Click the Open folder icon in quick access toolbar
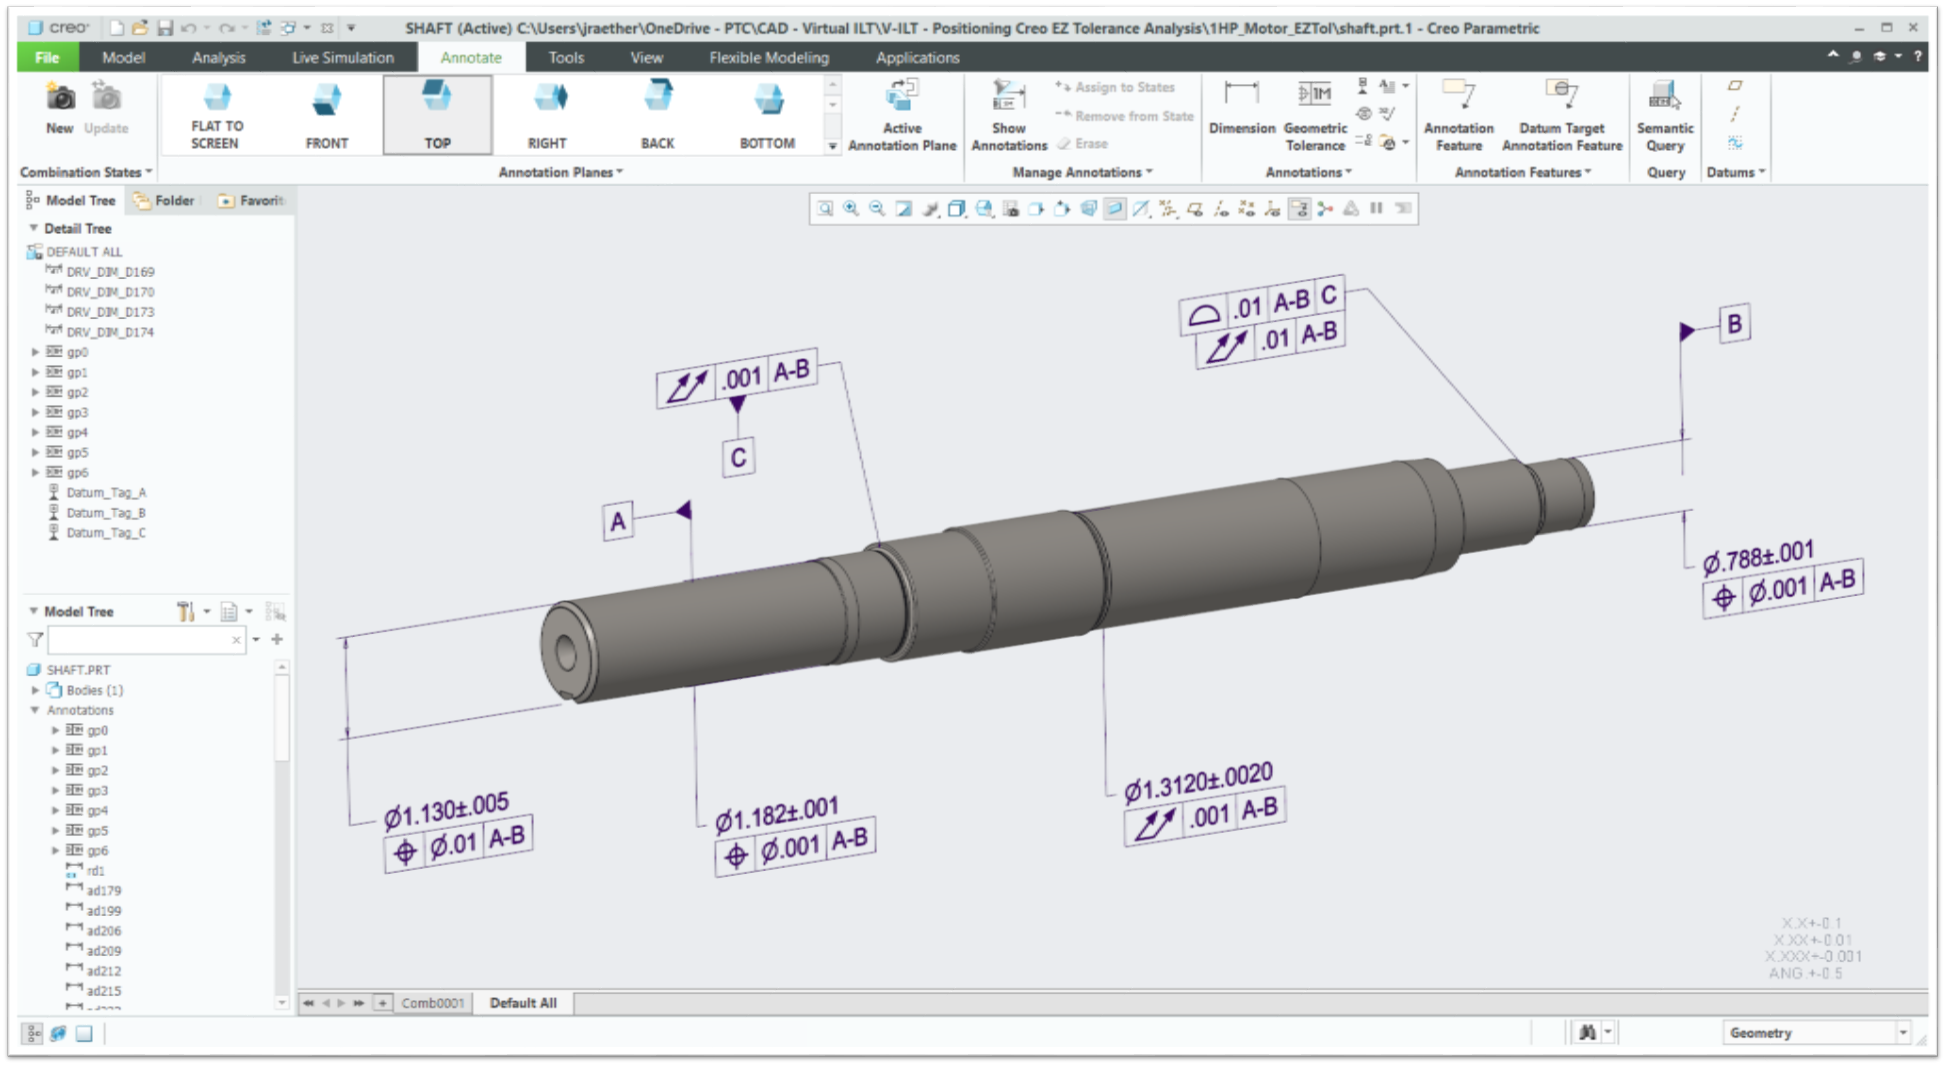 click(x=140, y=28)
